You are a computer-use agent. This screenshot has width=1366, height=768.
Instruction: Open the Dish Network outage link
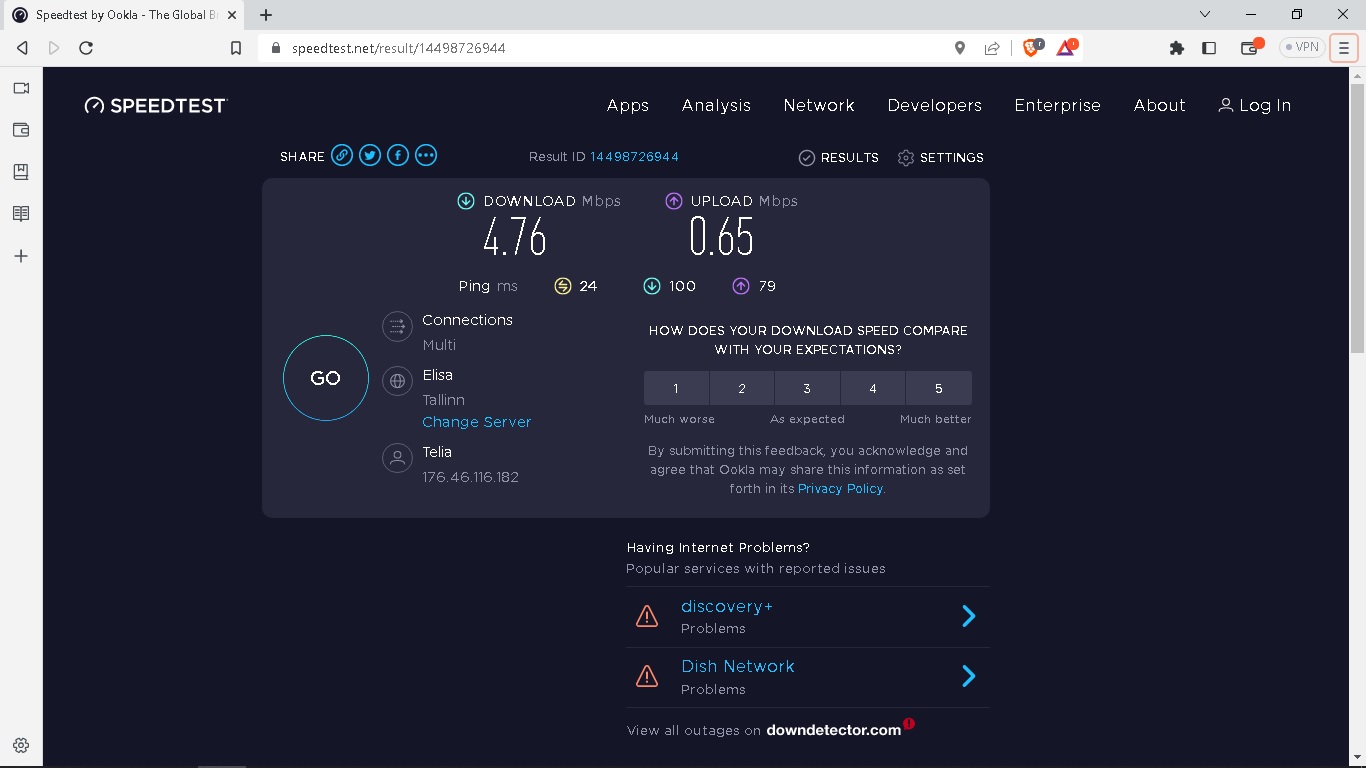[738, 666]
